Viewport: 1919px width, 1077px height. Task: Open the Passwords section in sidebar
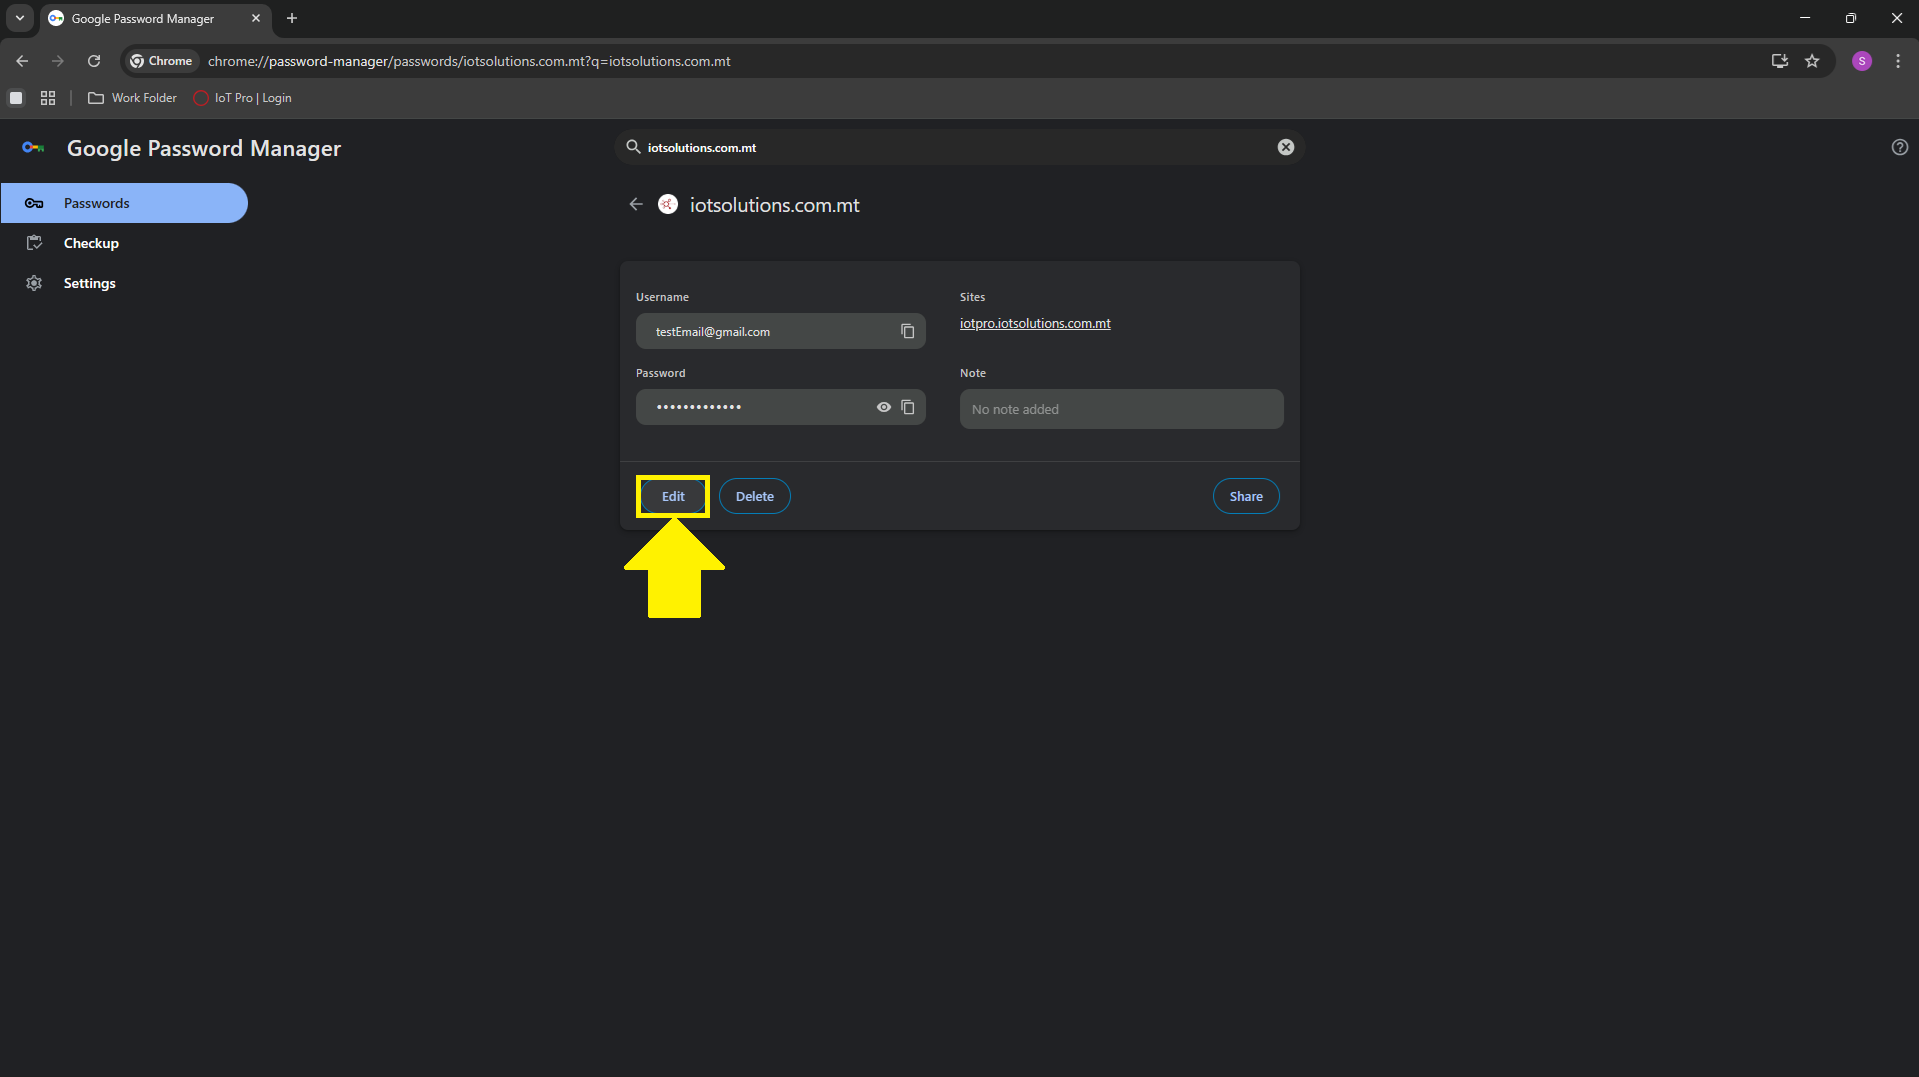pyautogui.click(x=124, y=203)
